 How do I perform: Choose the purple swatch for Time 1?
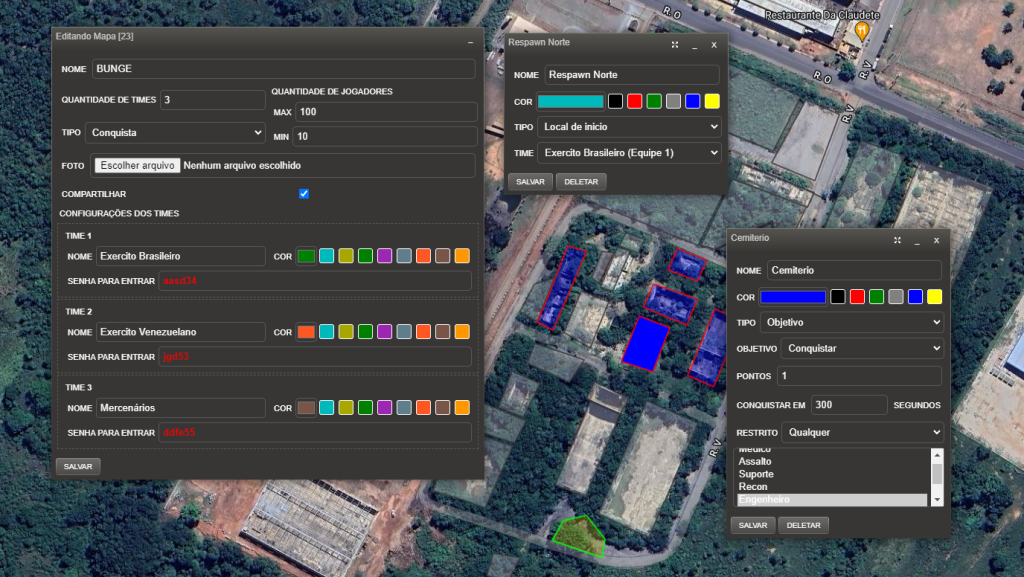384,256
